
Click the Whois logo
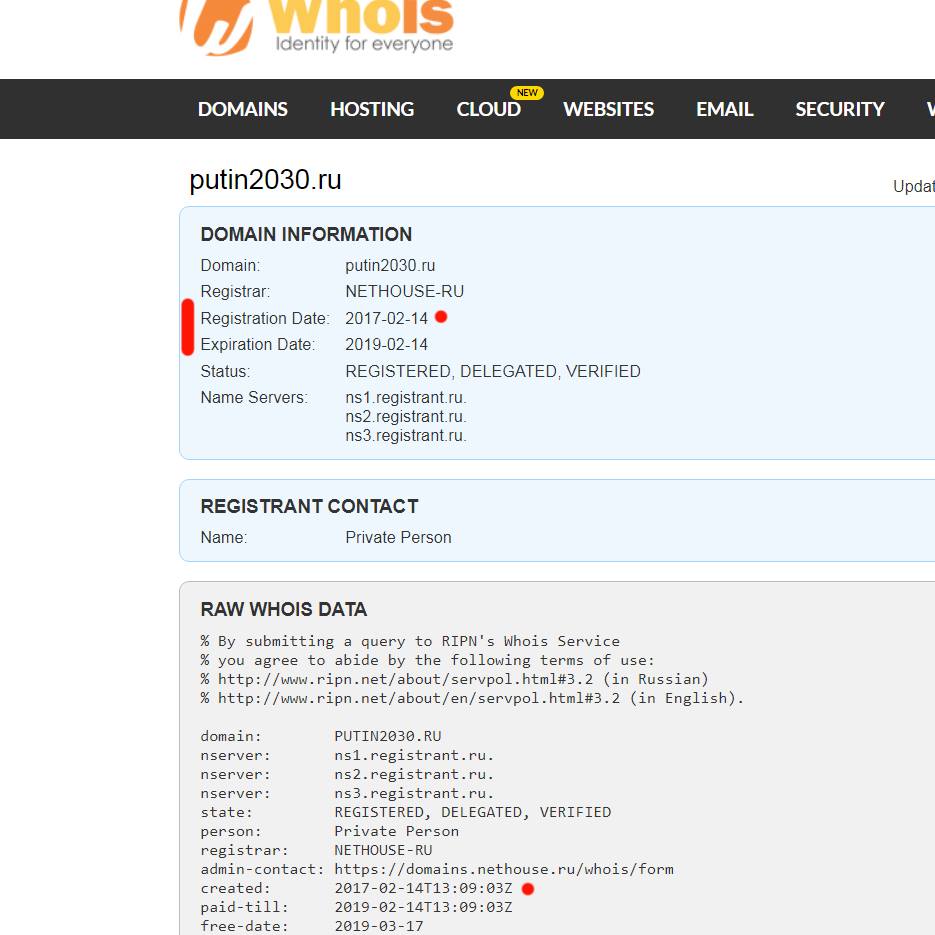(x=317, y=27)
